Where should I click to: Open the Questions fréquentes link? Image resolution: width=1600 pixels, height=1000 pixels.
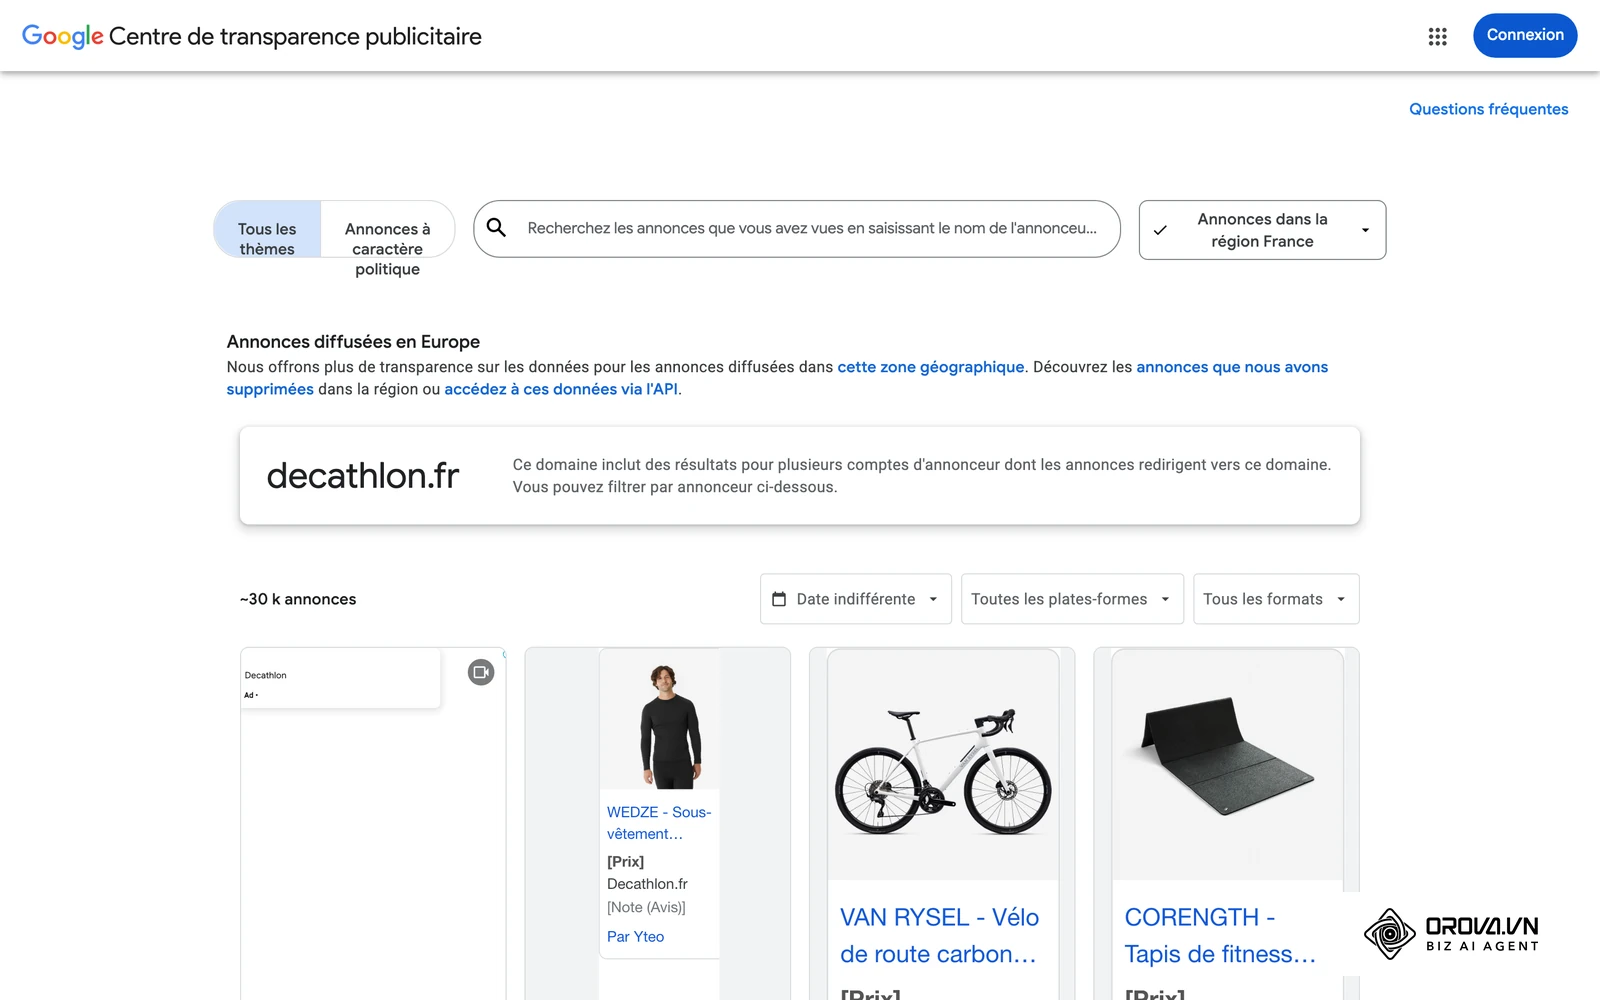pos(1488,109)
